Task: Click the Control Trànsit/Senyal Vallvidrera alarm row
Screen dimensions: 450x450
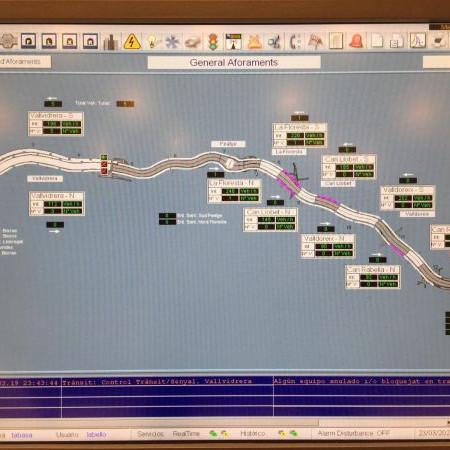Action: [225, 381]
